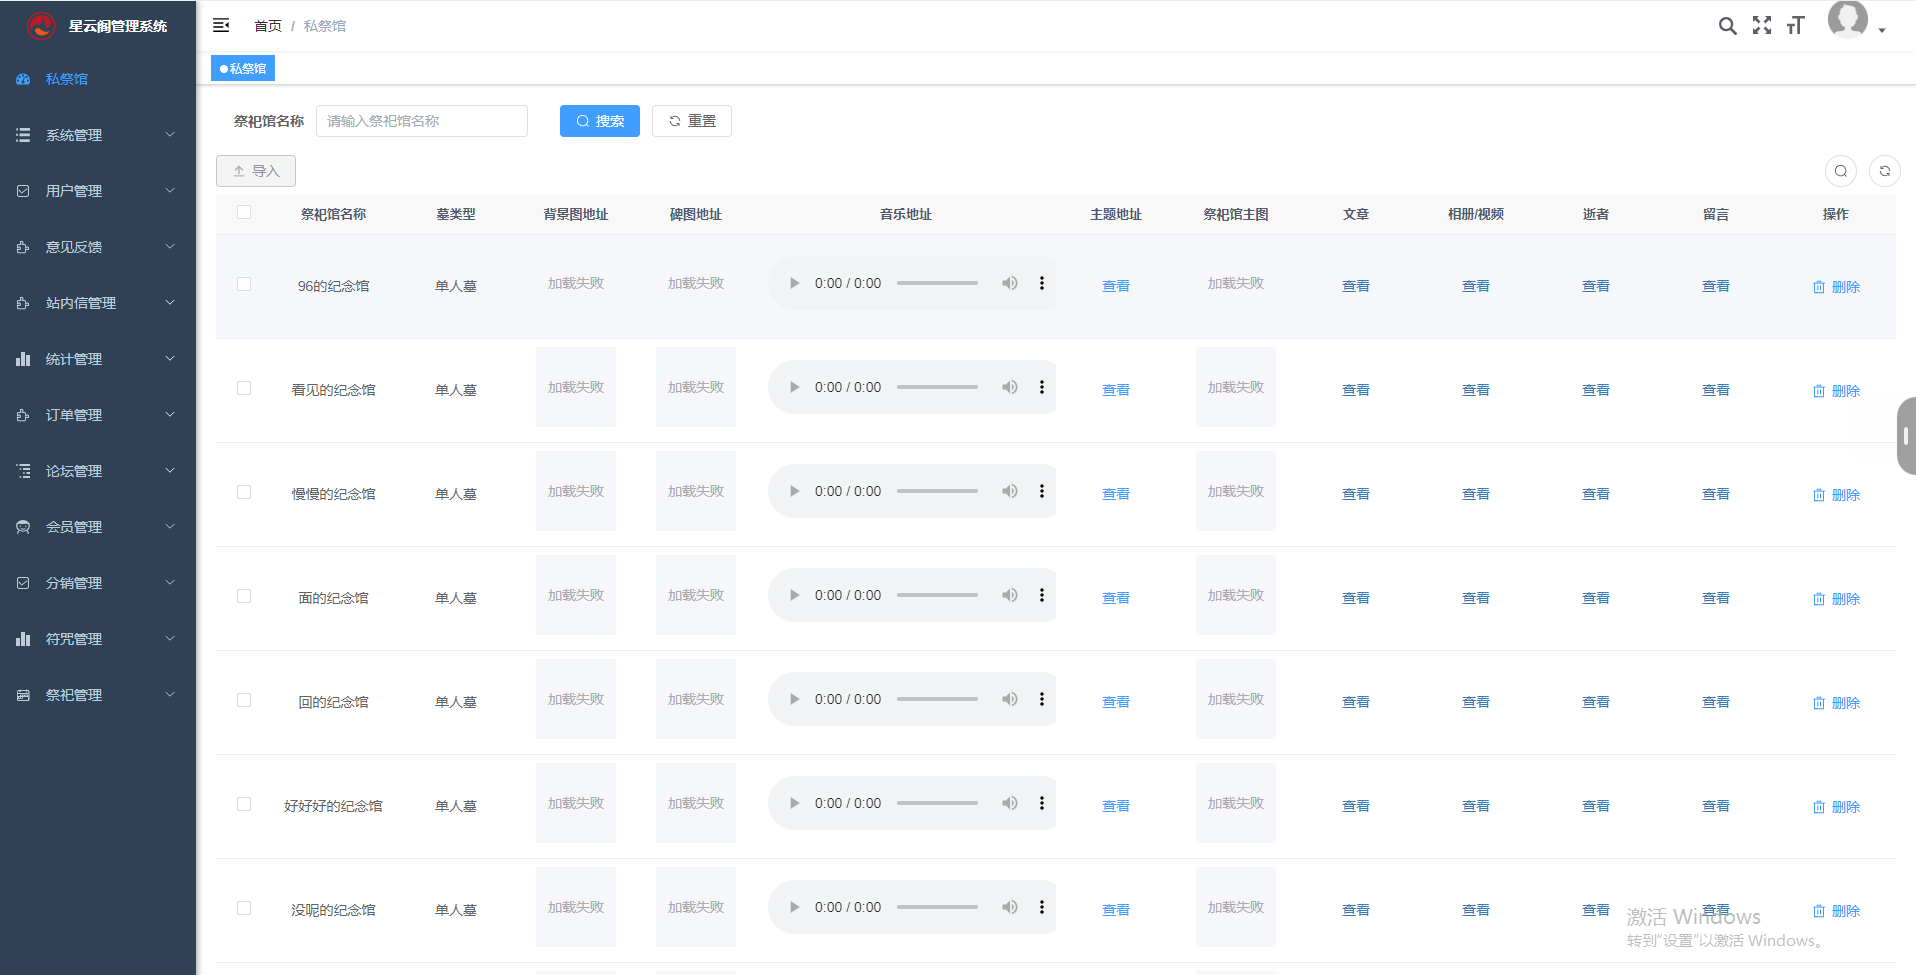Check the 好好好的纪念馆 row checkbox
The height and width of the screenshot is (975, 1916).
(x=244, y=804)
